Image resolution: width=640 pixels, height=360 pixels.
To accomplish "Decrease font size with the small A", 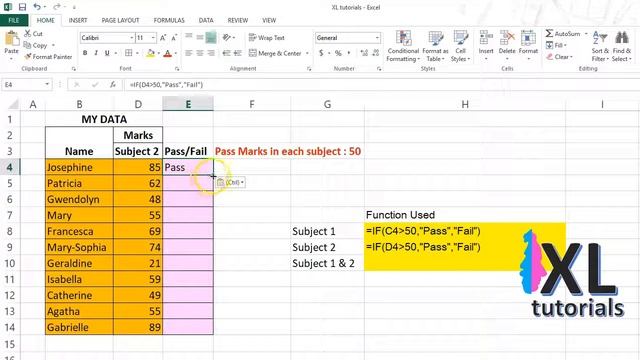I will click(174, 38).
